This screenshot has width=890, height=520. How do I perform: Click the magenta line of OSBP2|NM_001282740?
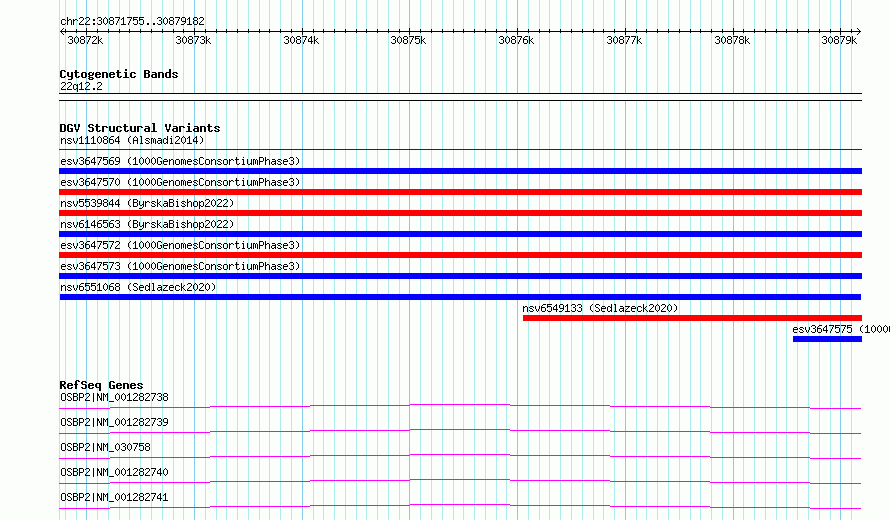pos(460,481)
